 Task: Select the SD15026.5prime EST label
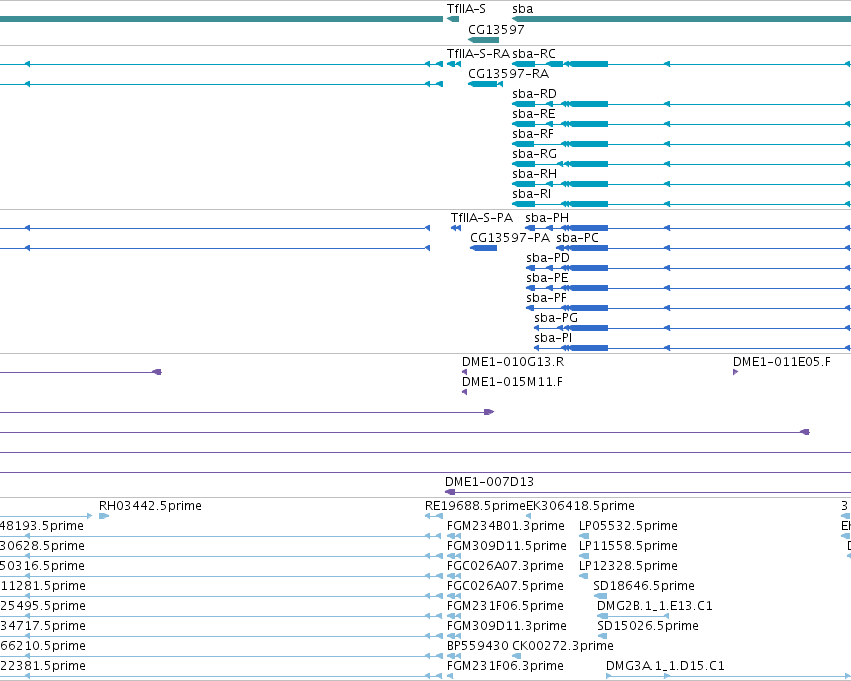click(647, 627)
